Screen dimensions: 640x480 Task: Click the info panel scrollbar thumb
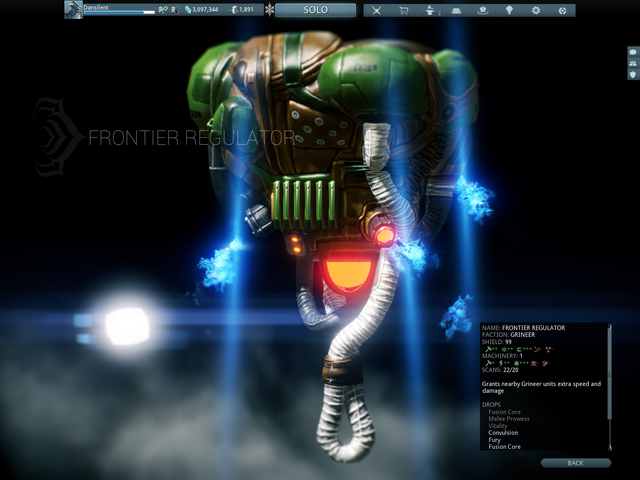click(x=609, y=373)
